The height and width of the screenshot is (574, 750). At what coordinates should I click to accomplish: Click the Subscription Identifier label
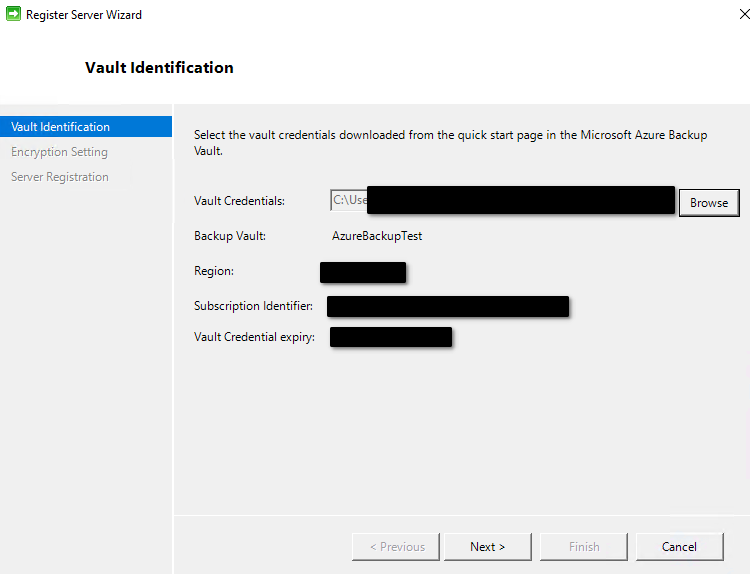point(253,306)
